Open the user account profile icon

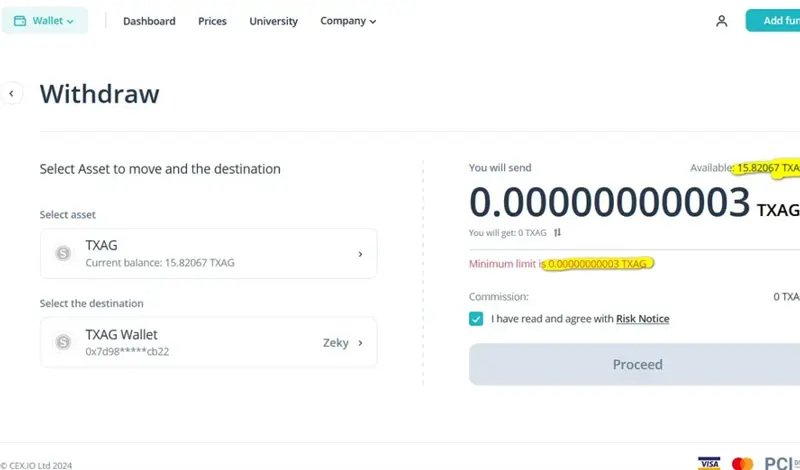pos(721,21)
